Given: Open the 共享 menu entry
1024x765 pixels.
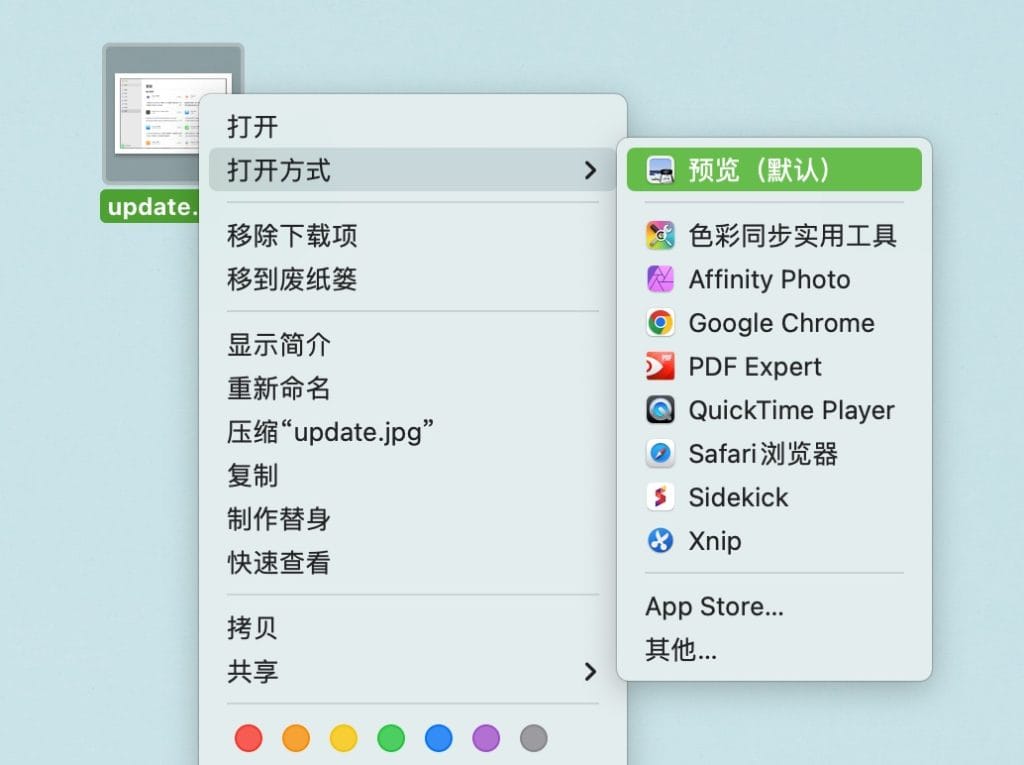Looking at the screenshot, I should pyautogui.click(x=412, y=672).
